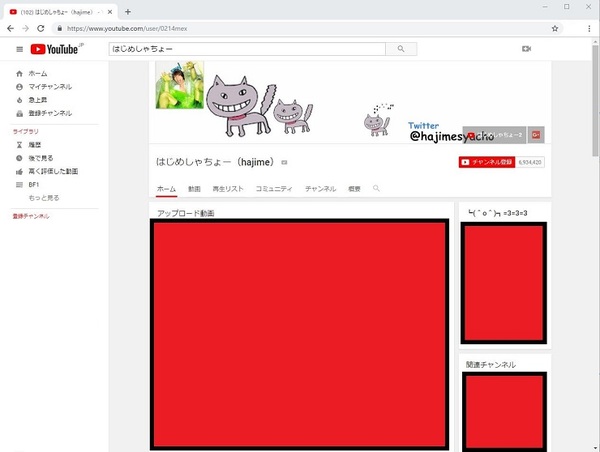Click the browser forward arrow
The height and width of the screenshot is (452, 600).
[25, 29]
